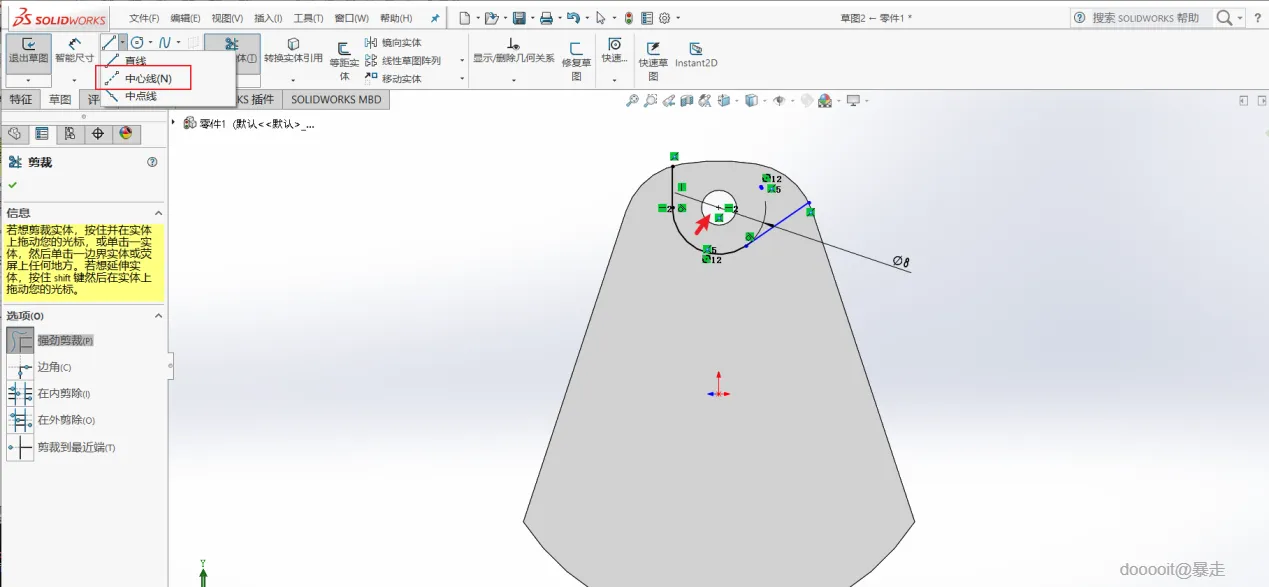This screenshot has width=1269, height=587.
Task: Click the Select cursor tool icon
Action: point(601,18)
